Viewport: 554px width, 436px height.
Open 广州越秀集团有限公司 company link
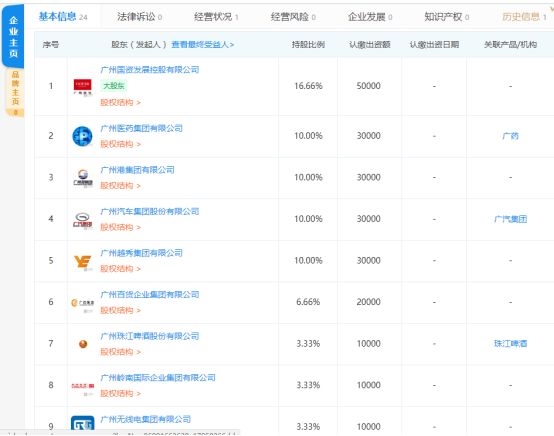[141, 253]
